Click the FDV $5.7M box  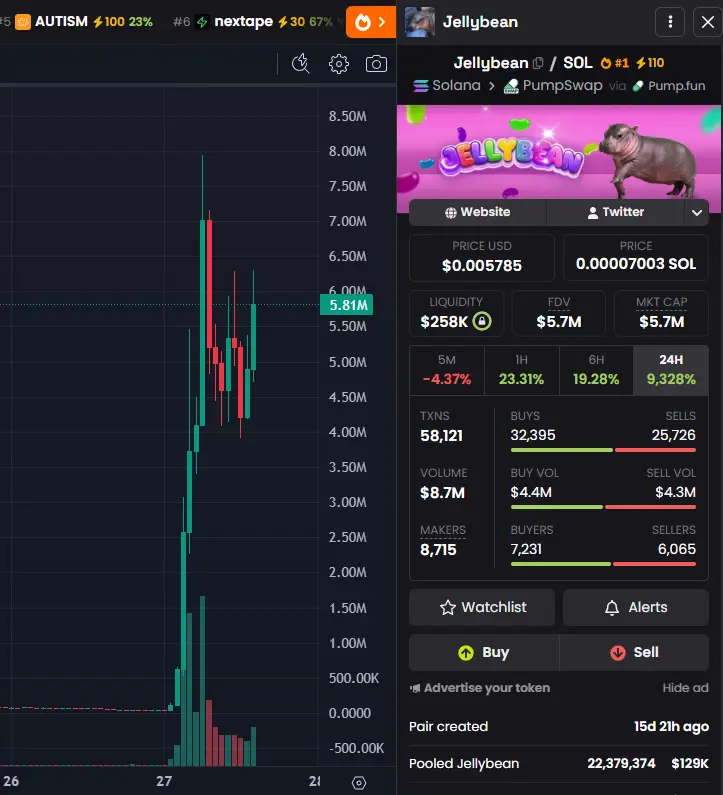pyautogui.click(x=559, y=313)
